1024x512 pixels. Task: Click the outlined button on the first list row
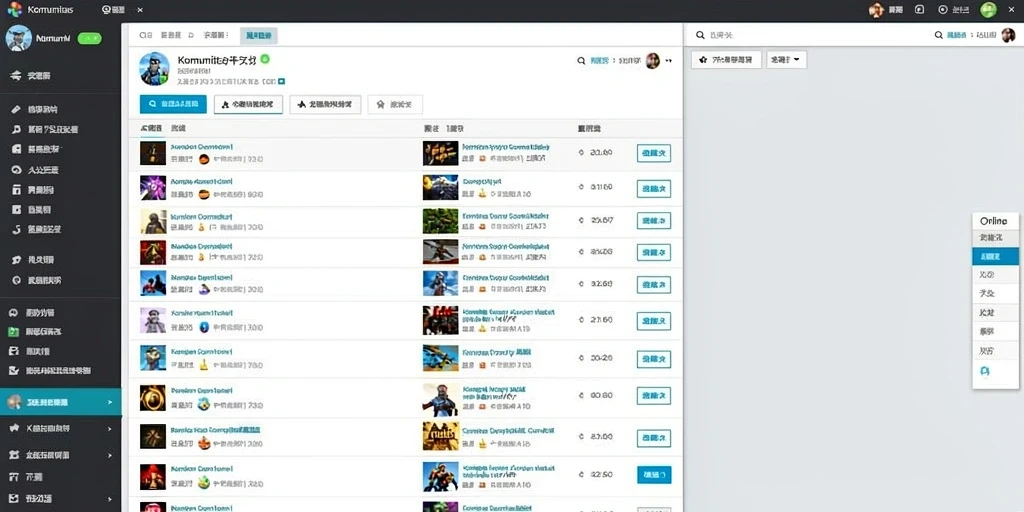(x=654, y=153)
